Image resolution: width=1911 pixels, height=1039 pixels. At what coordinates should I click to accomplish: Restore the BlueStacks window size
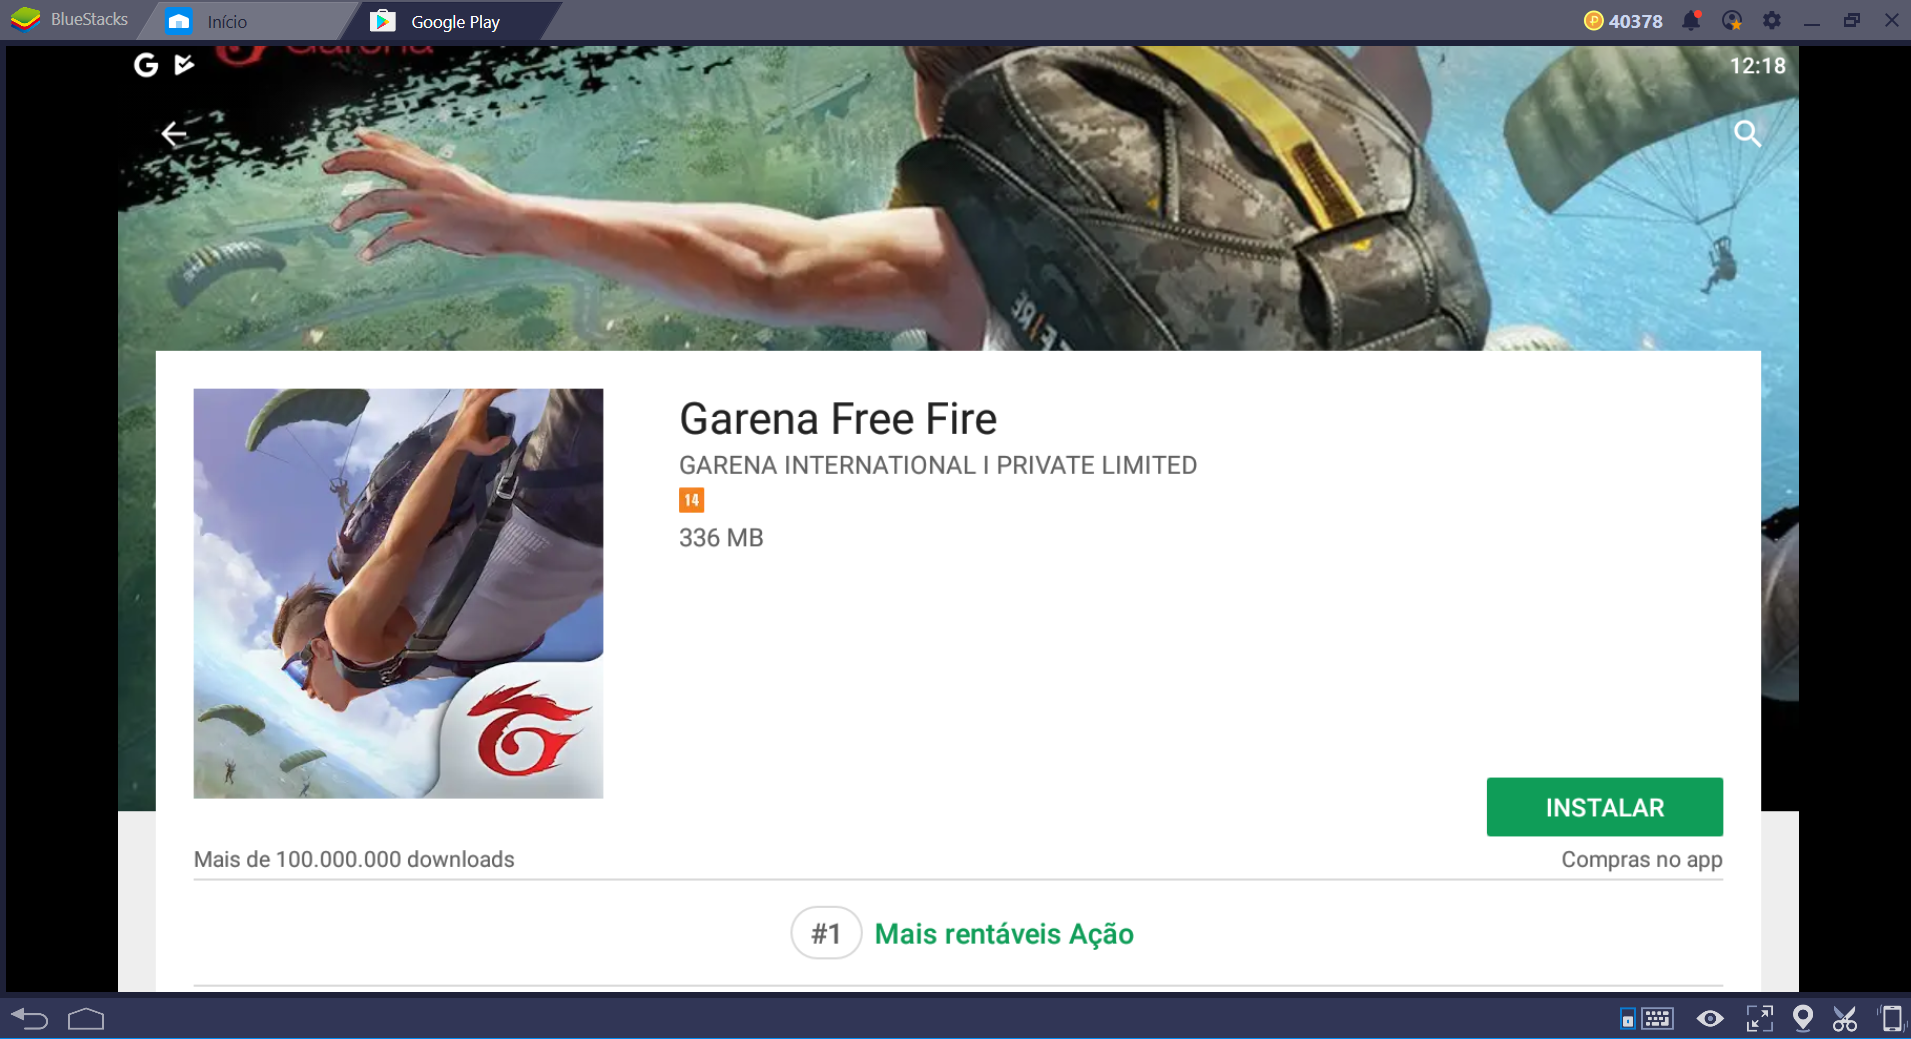[1852, 20]
